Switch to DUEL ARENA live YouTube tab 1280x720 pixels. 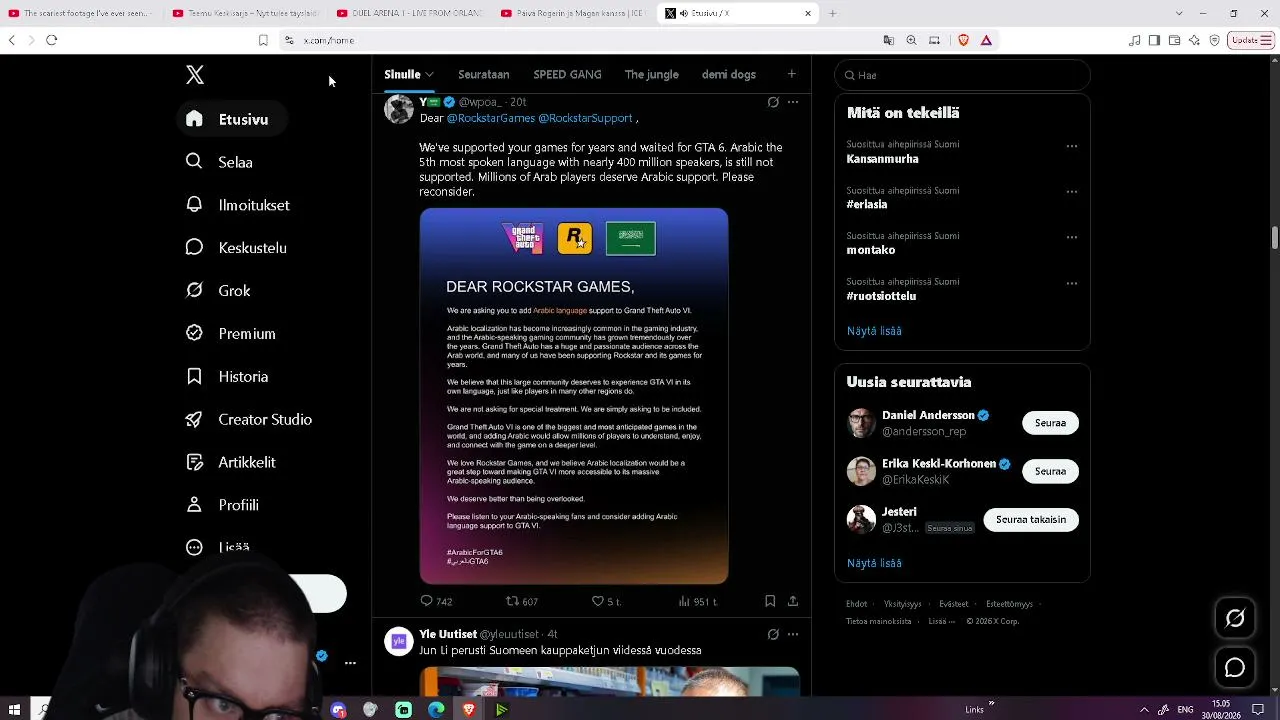coord(410,13)
